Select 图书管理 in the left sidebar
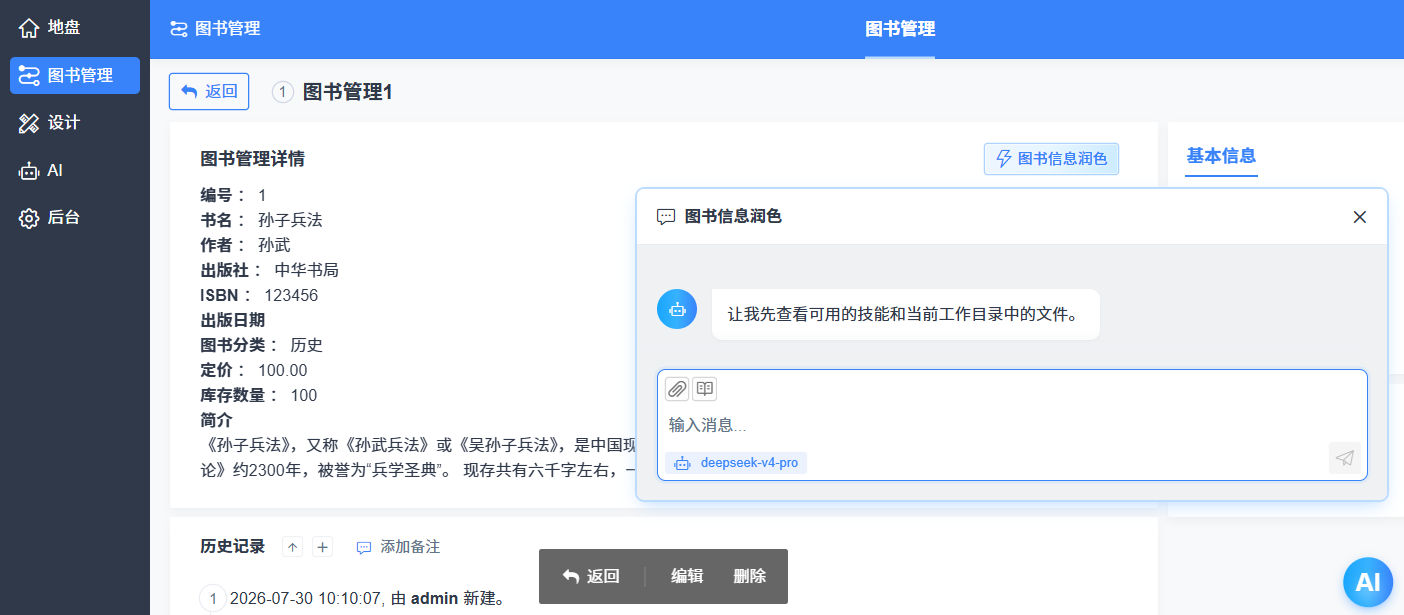Image resolution: width=1404 pixels, height=615 pixels. tap(75, 75)
